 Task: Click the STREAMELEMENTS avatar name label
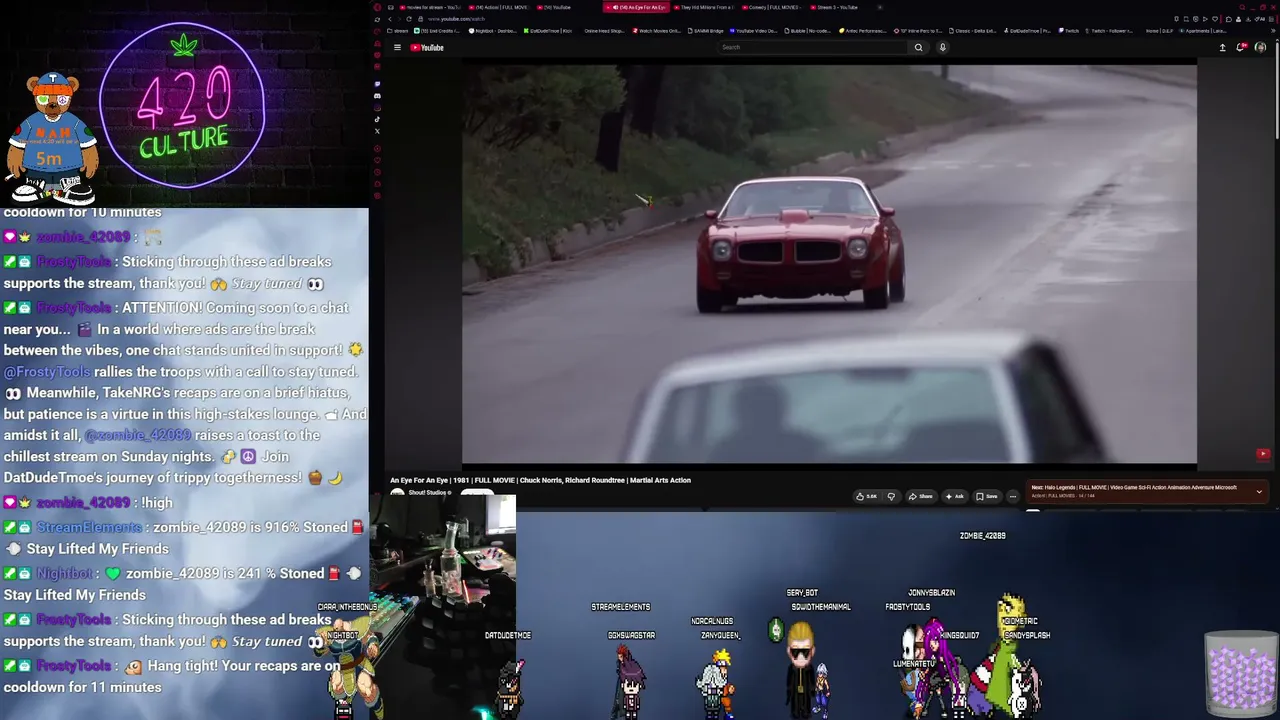(620, 607)
